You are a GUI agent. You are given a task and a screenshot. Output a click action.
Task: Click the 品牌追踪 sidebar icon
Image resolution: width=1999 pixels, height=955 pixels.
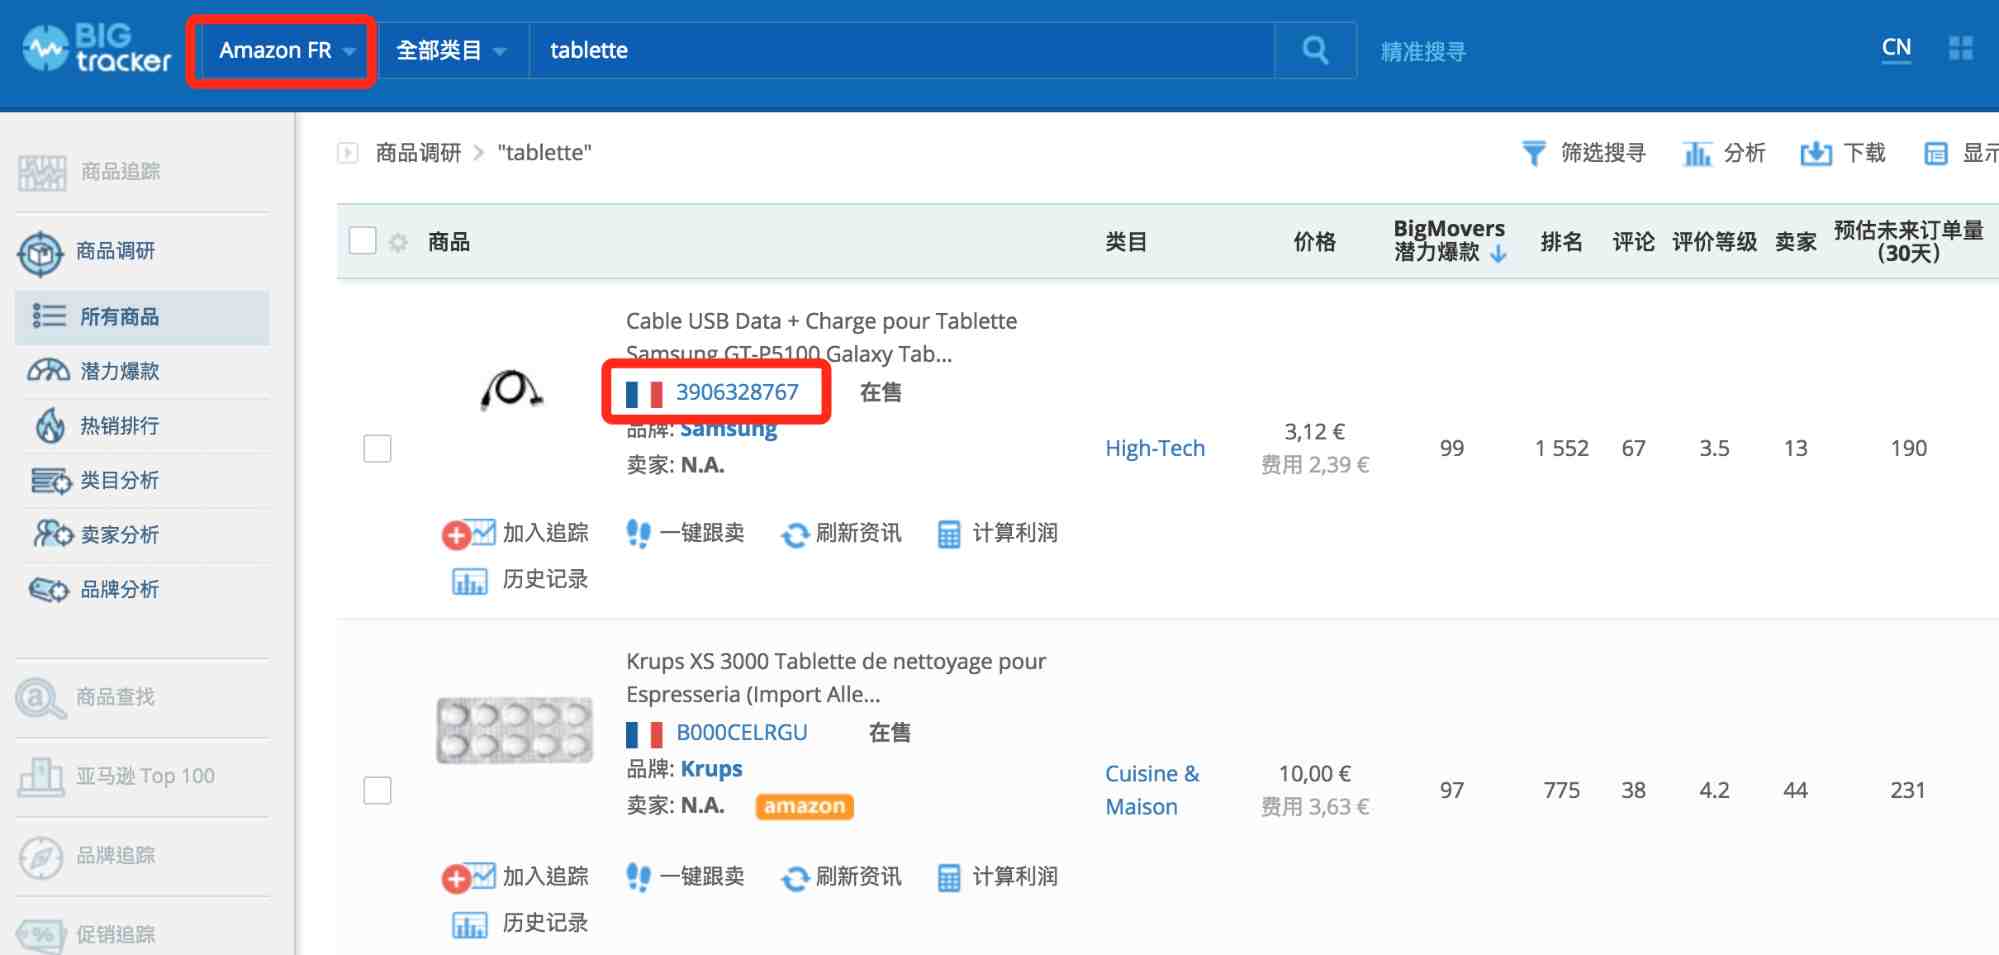(41, 856)
